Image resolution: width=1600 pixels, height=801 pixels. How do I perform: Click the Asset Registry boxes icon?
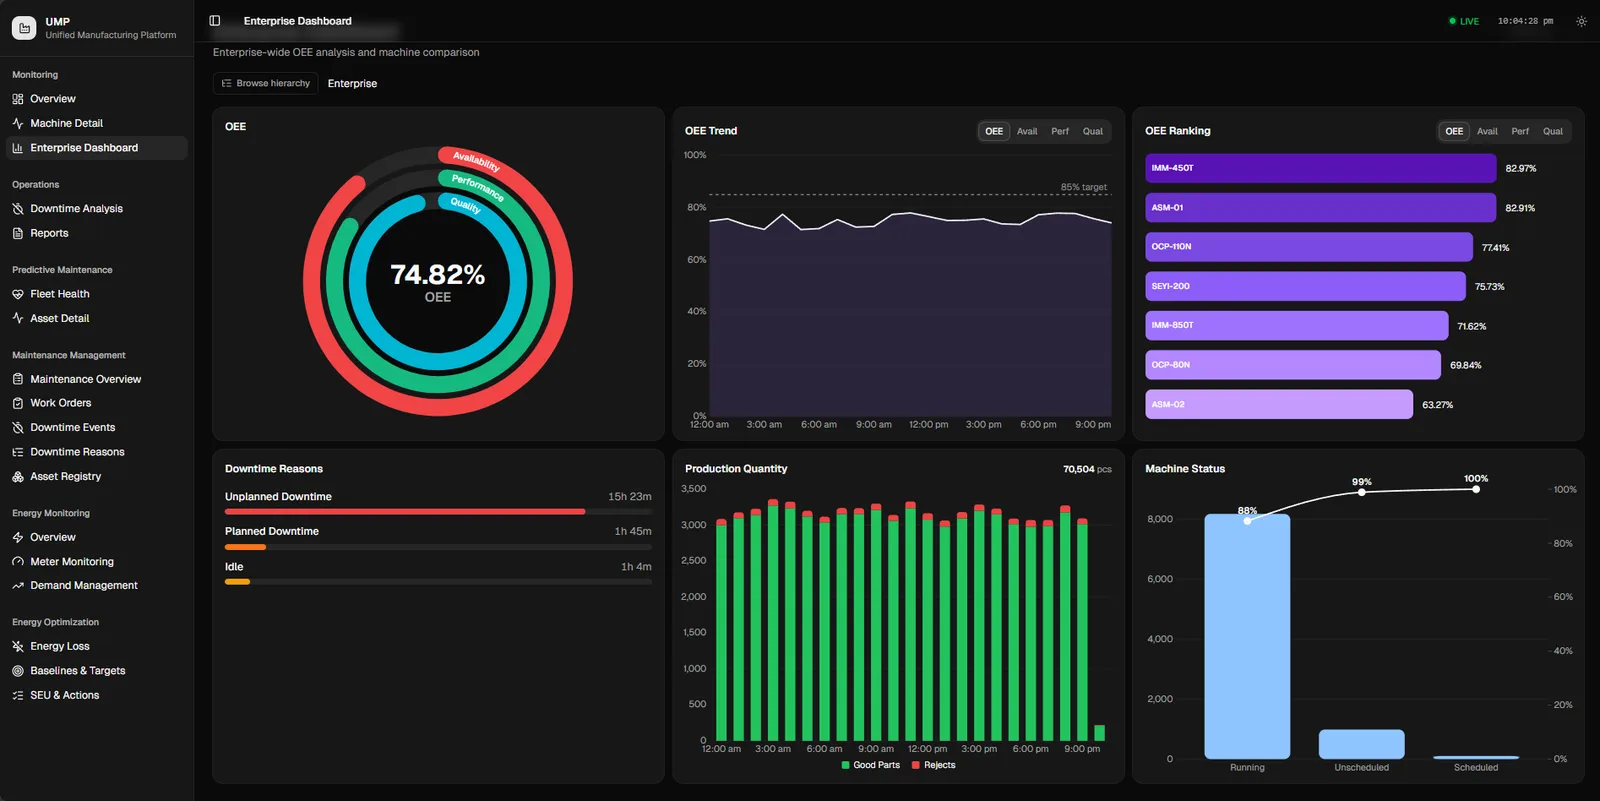pyautogui.click(x=18, y=477)
